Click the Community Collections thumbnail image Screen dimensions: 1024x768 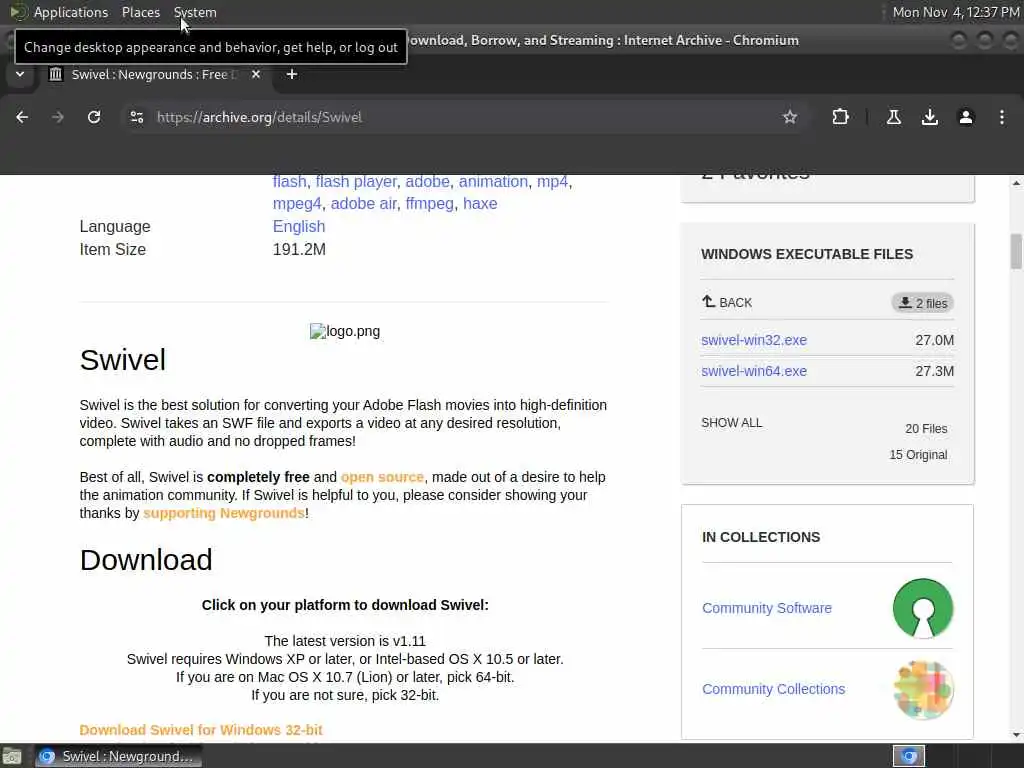point(922,689)
